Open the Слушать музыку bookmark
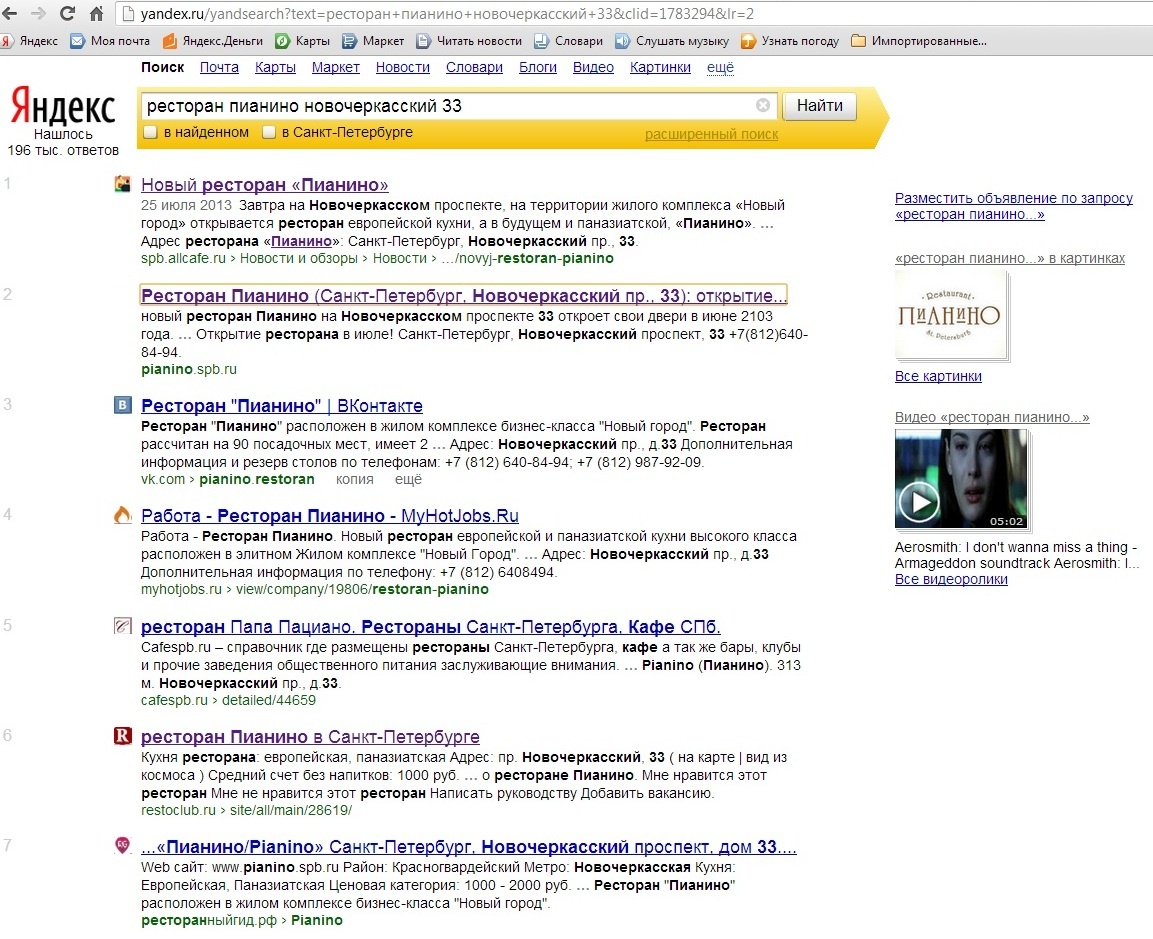The height and width of the screenshot is (939, 1153). (x=672, y=41)
